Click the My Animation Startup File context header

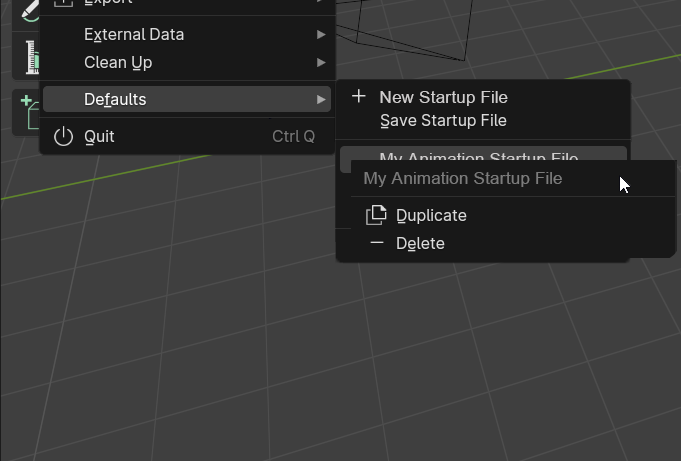463,179
